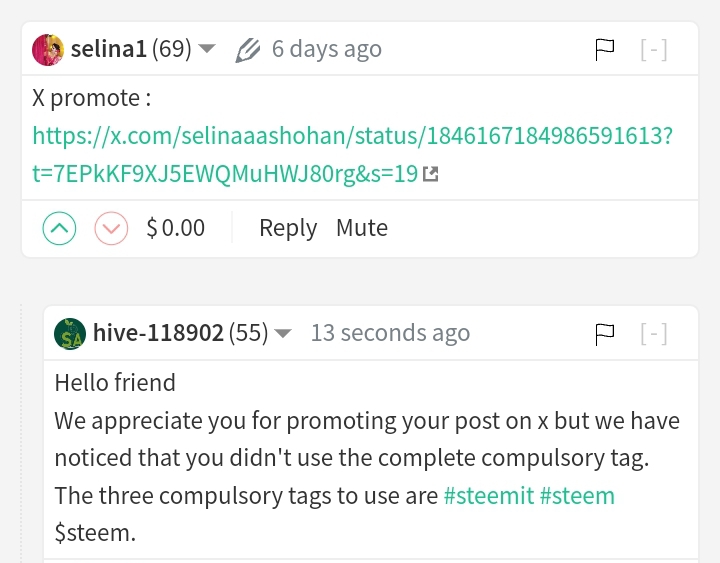Open the #steem tag link
The height and width of the screenshot is (563, 720).
pos(577,496)
